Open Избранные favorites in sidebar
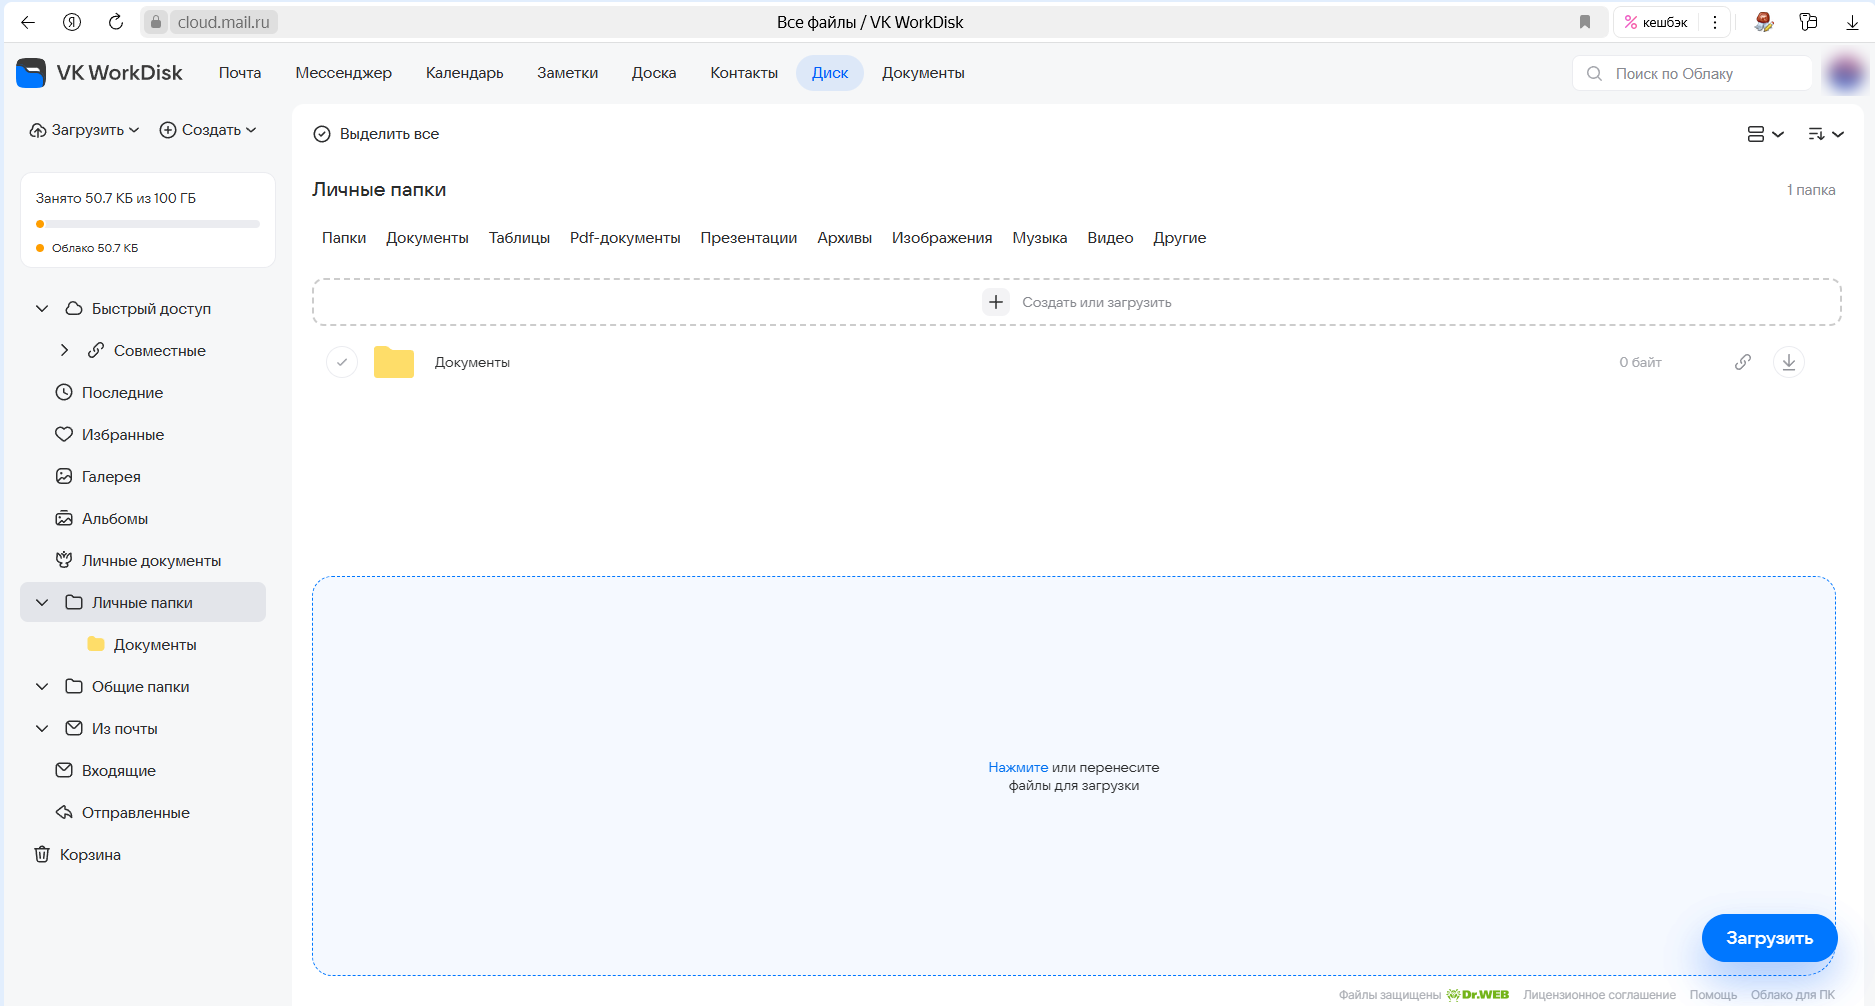The image size is (1875, 1006). (122, 435)
